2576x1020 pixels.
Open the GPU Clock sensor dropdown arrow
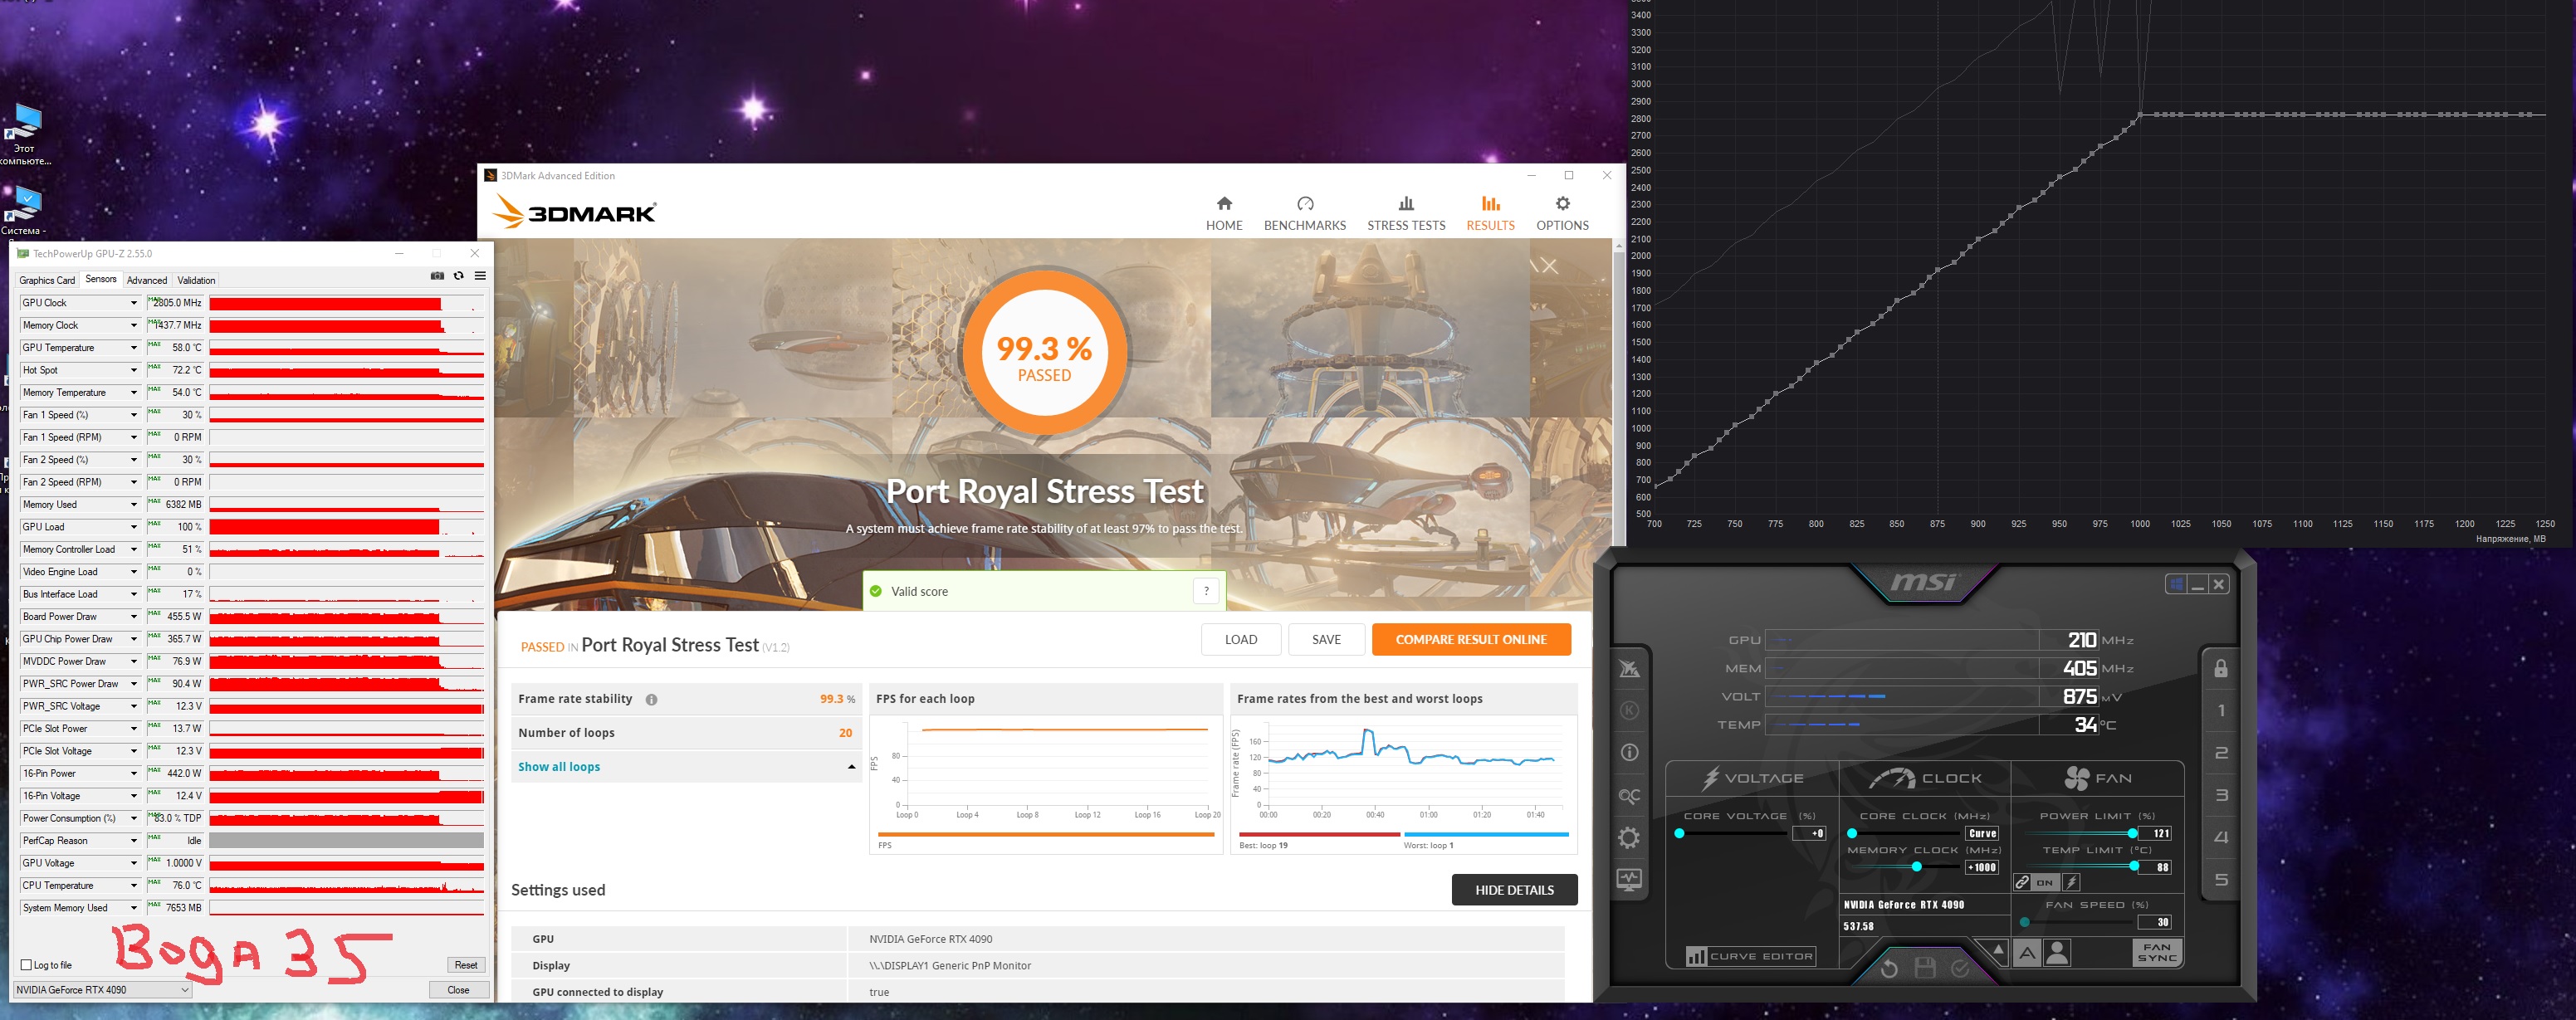(x=133, y=303)
